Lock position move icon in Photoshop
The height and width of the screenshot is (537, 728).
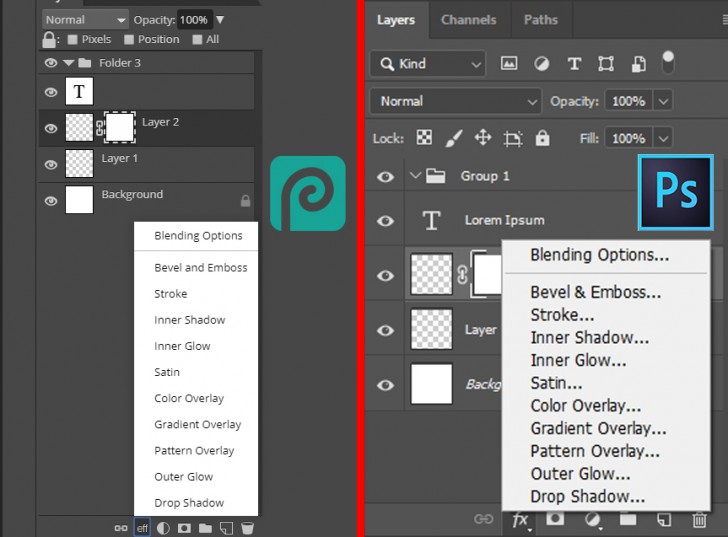(483, 138)
